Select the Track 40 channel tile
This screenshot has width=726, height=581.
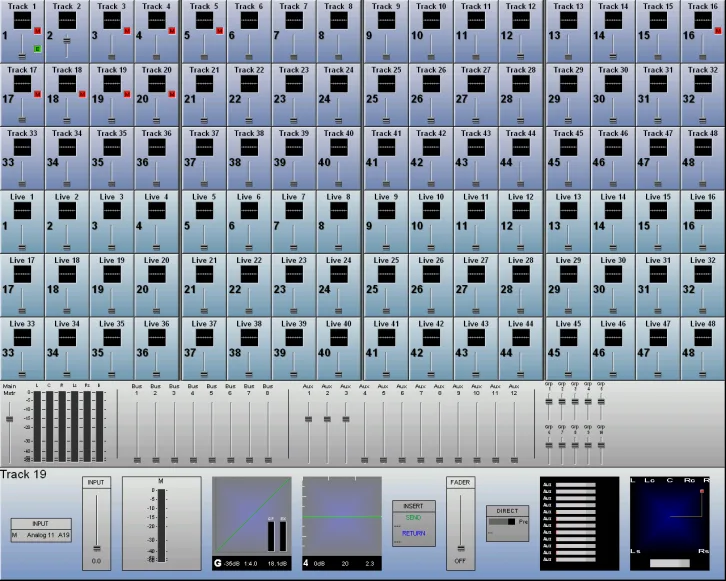(339, 158)
